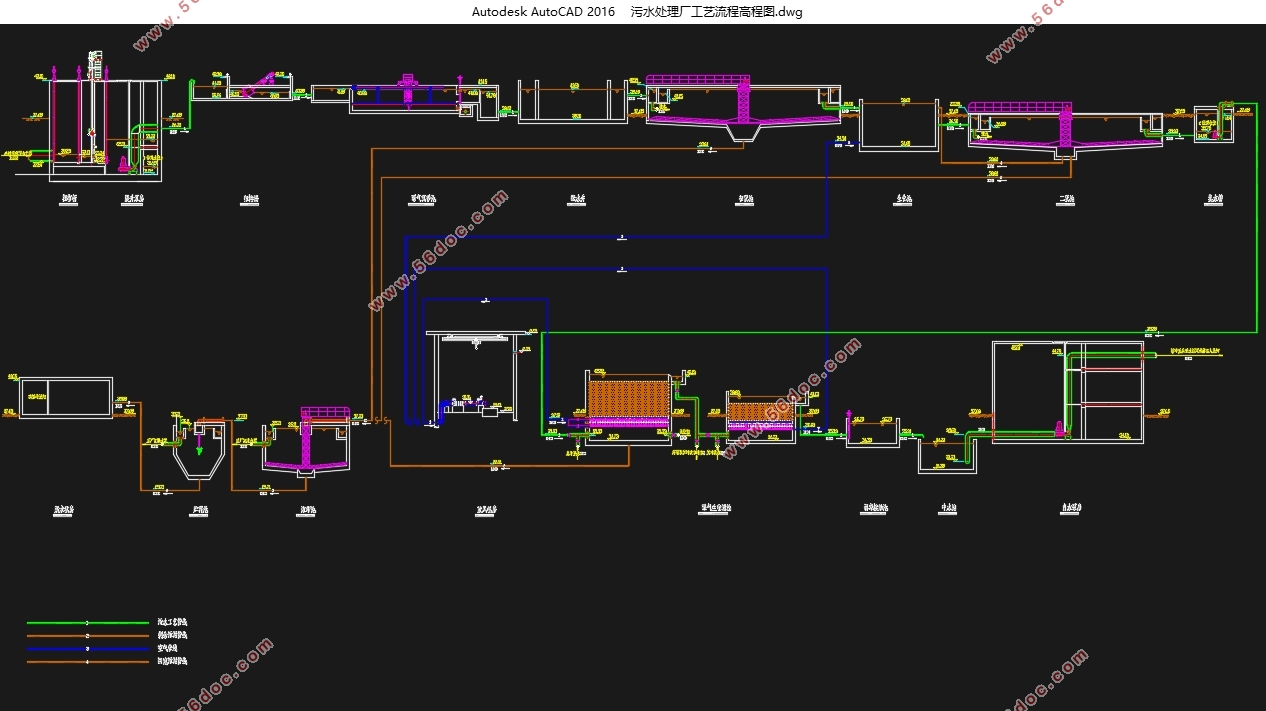
Task: Select the open rectangular tank between the two large clarifiers
Action: [x=899, y=126]
